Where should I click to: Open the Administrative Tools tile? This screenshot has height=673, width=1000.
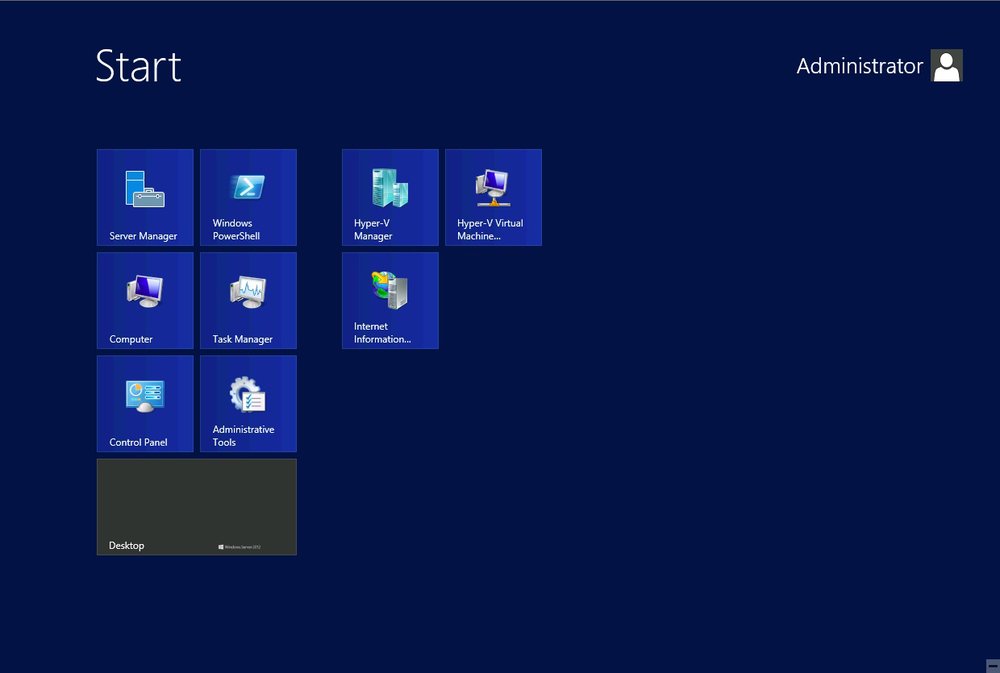pos(248,404)
